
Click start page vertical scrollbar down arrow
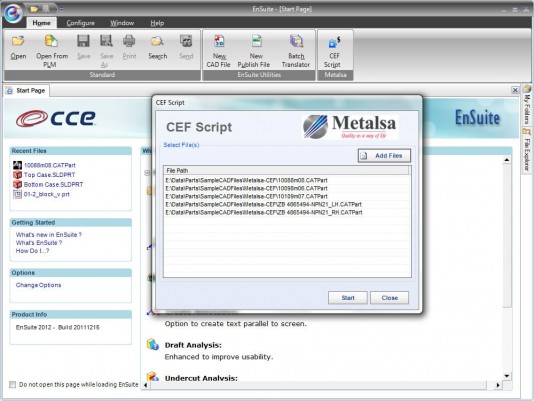[507, 376]
